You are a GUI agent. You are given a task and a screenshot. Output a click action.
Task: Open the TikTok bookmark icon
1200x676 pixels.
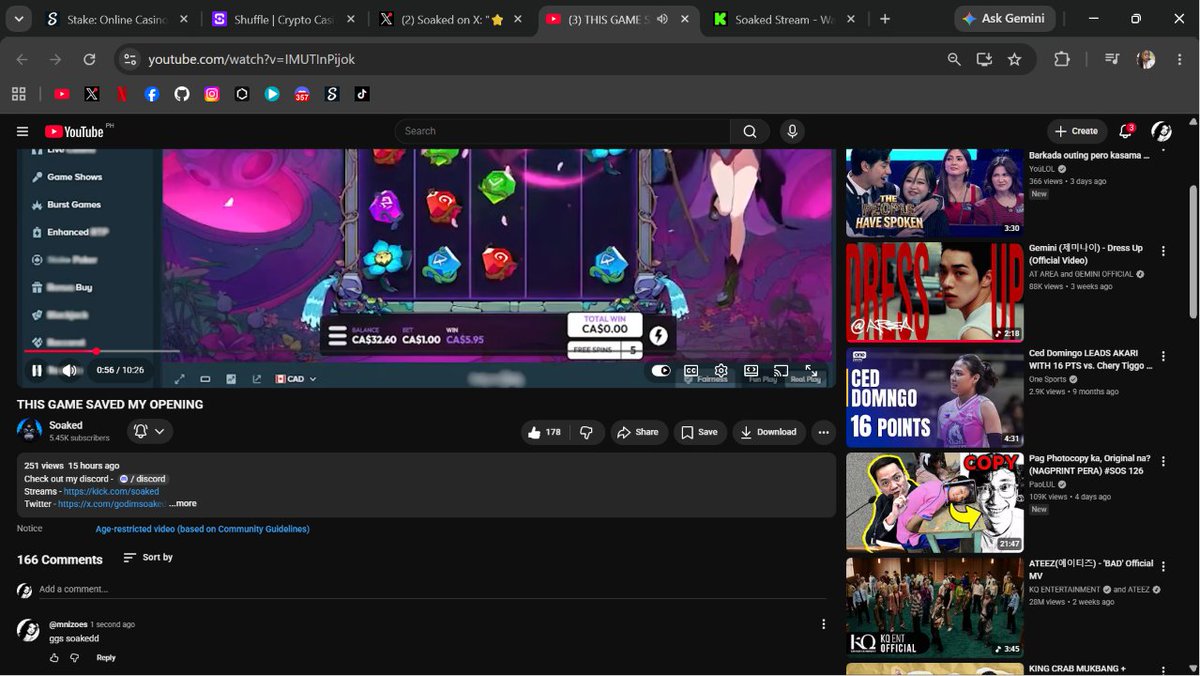pos(362,94)
